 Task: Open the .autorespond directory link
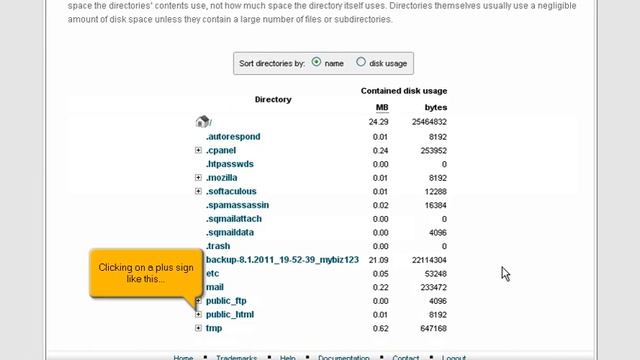pos(233,137)
